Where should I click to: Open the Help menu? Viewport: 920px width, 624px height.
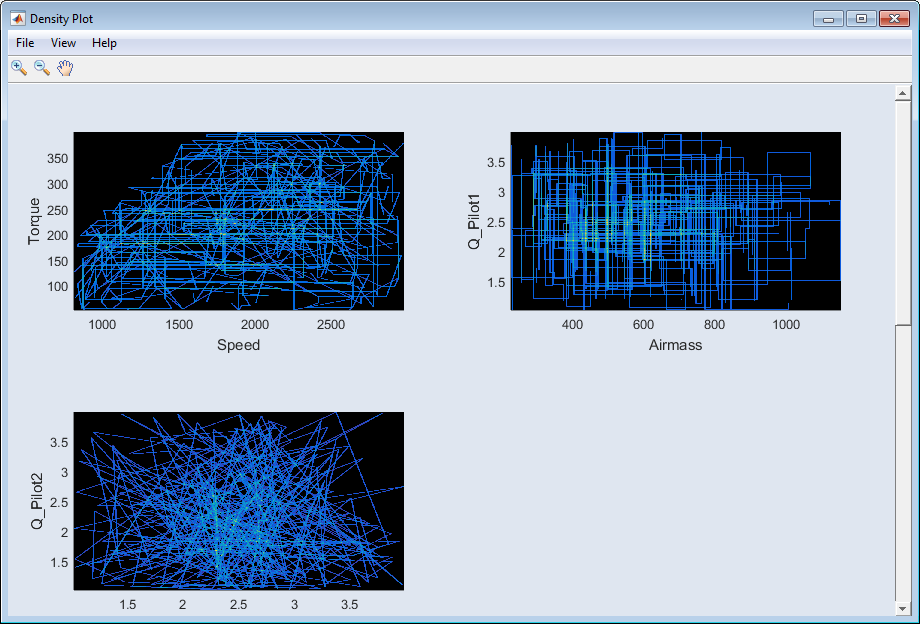click(x=104, y=43)
